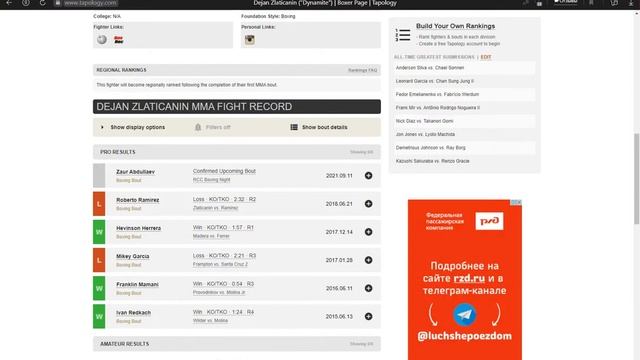Screen dimensions: 640x360
Task: Click EDIT next to All Time Greatest Submissions
Action: coord(486,57)
